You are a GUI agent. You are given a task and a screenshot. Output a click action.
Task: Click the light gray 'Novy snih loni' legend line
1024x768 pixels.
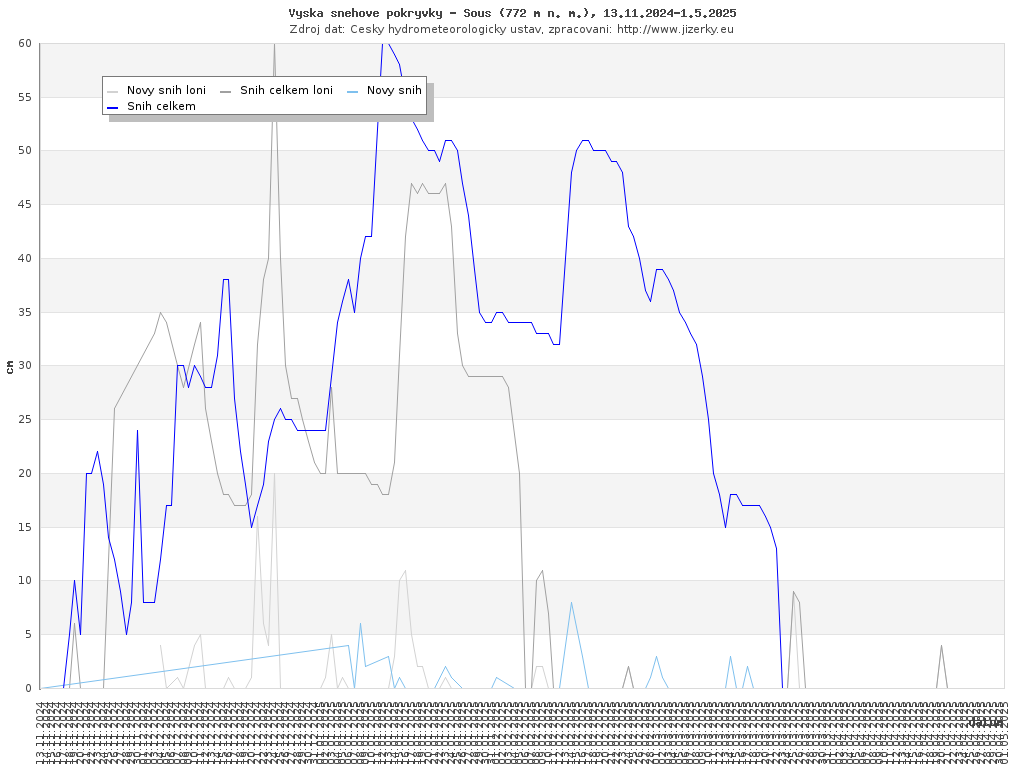click(114, 90)
